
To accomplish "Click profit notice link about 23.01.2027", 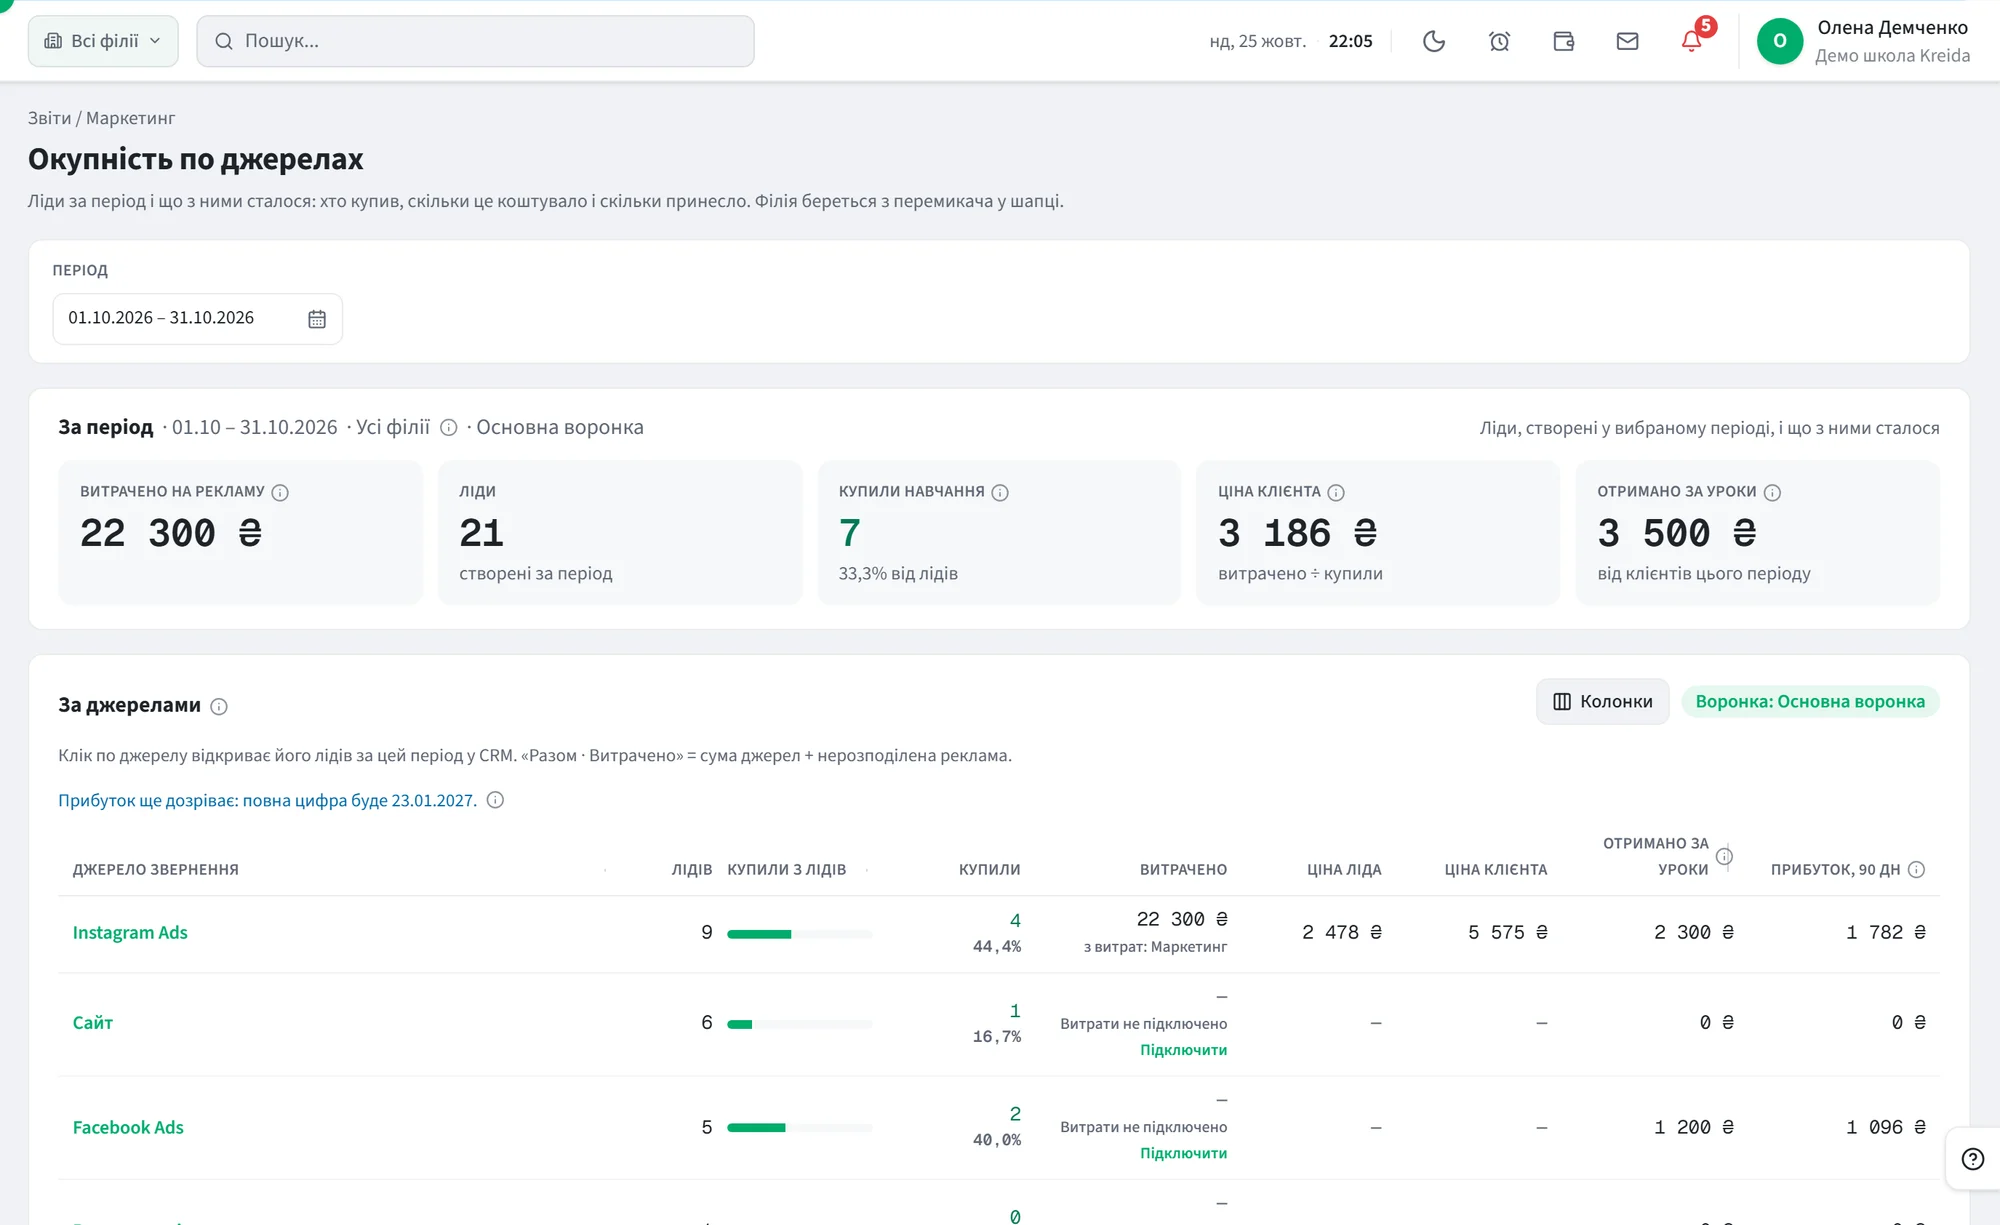I will click(267, 800).
